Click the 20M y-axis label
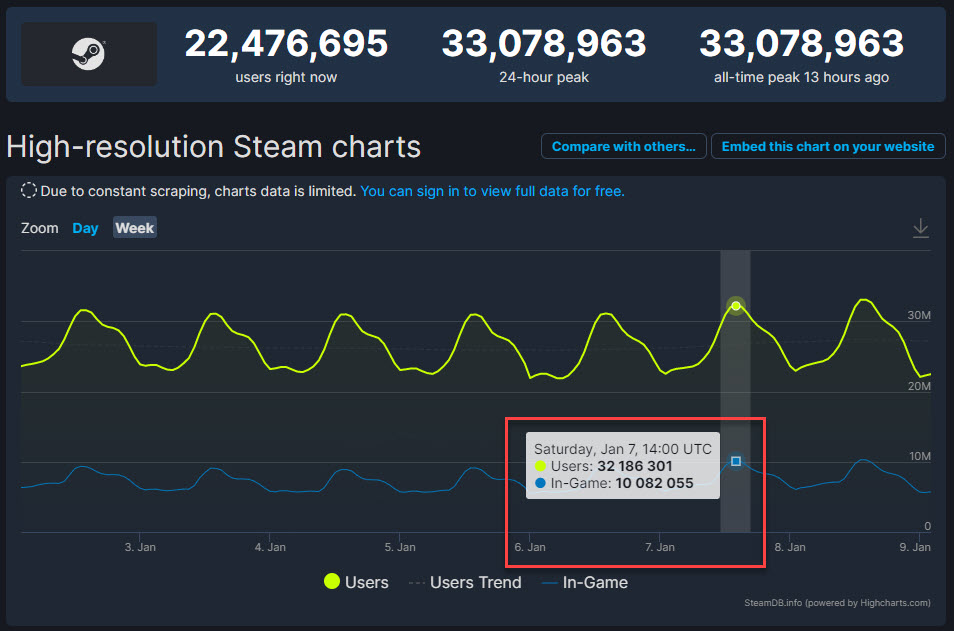This screenshot has height=631, width=954. click(x=919, y=386)
